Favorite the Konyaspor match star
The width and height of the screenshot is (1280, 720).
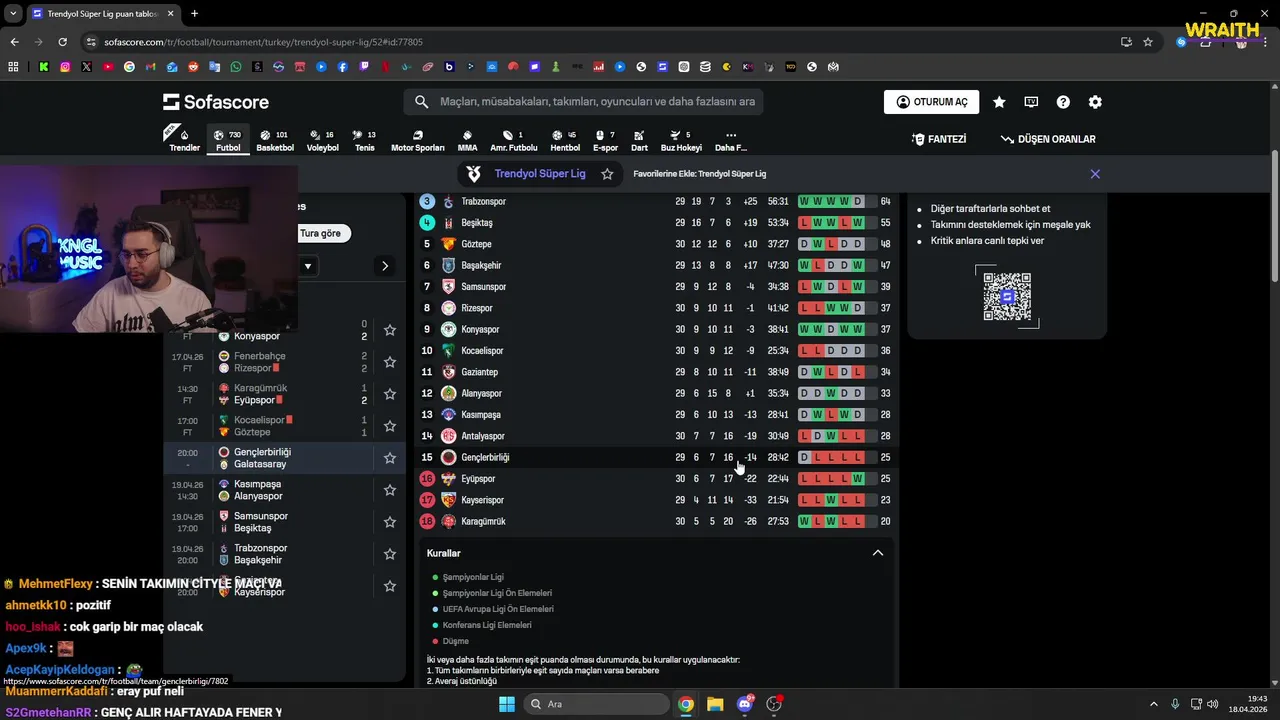[390, 330]
